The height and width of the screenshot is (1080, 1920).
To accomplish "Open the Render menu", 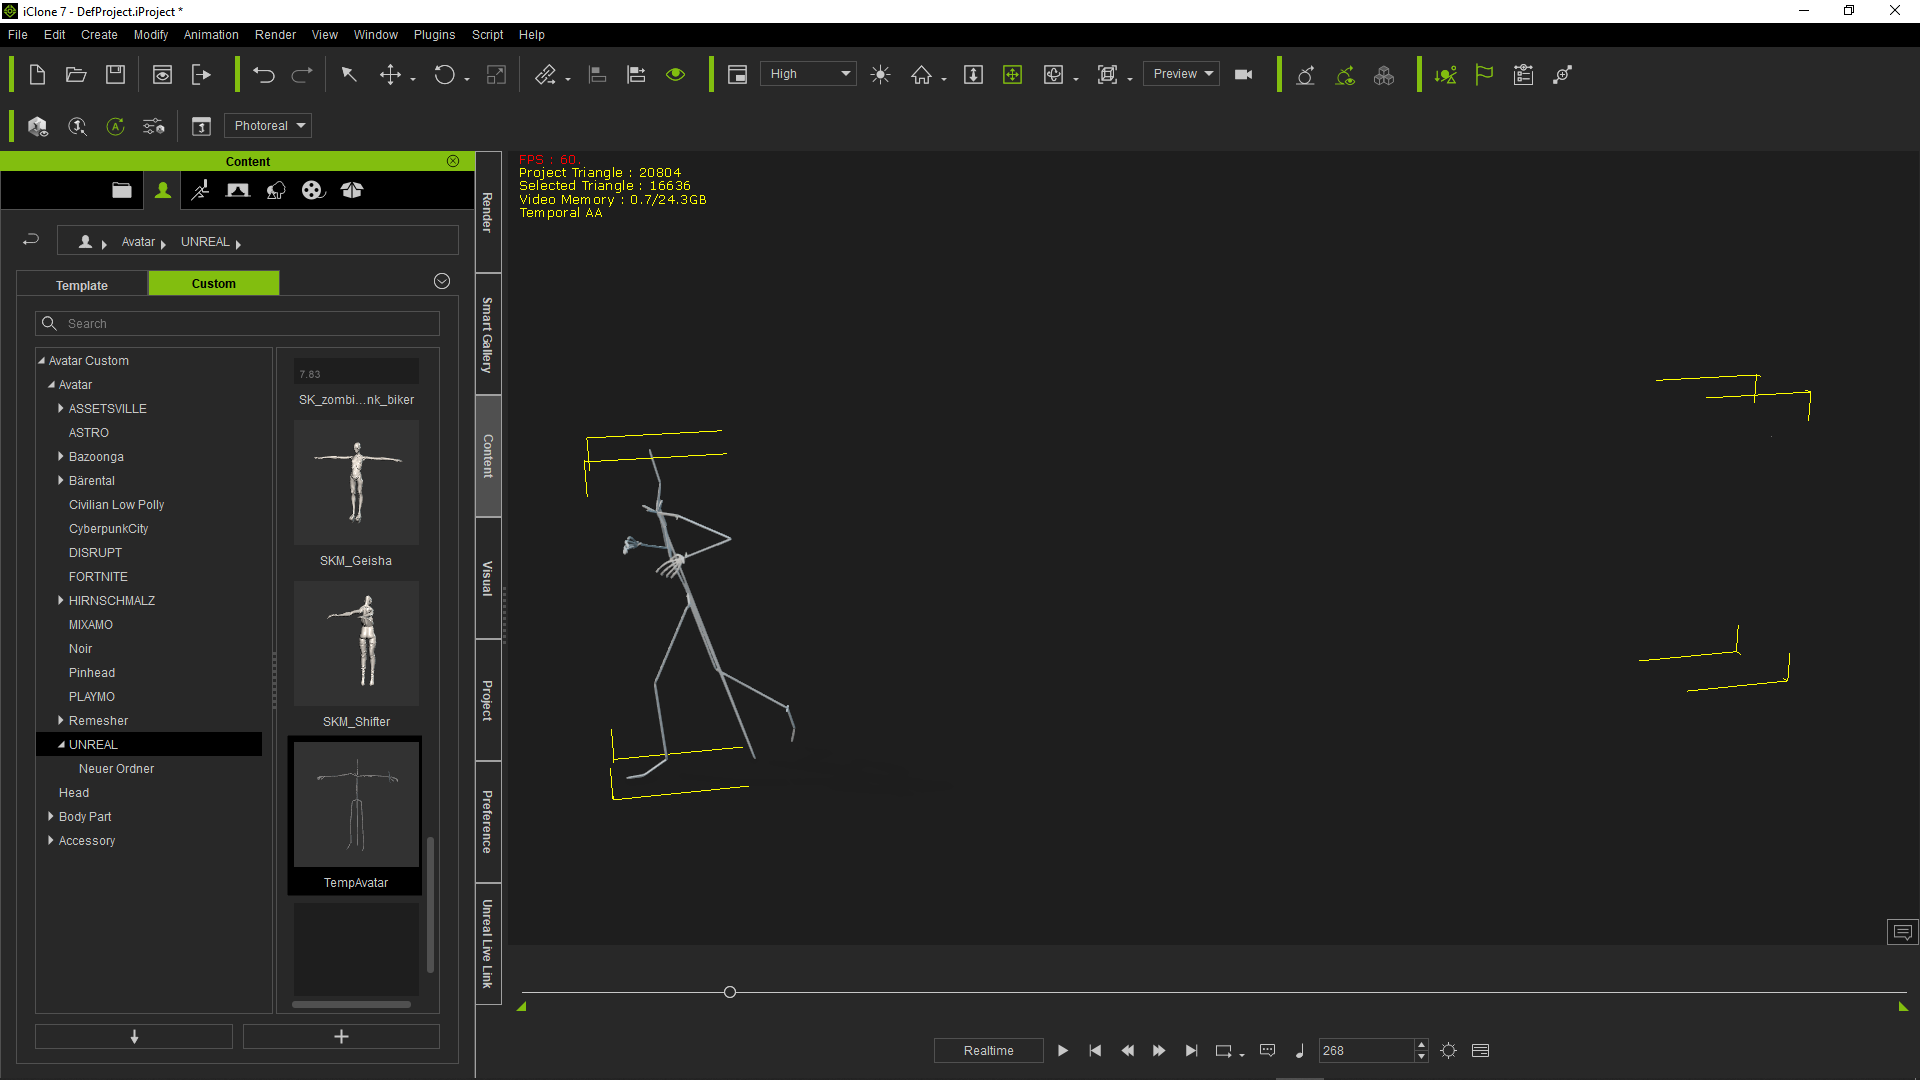I will pyautogui.click(x=275, y=35).
